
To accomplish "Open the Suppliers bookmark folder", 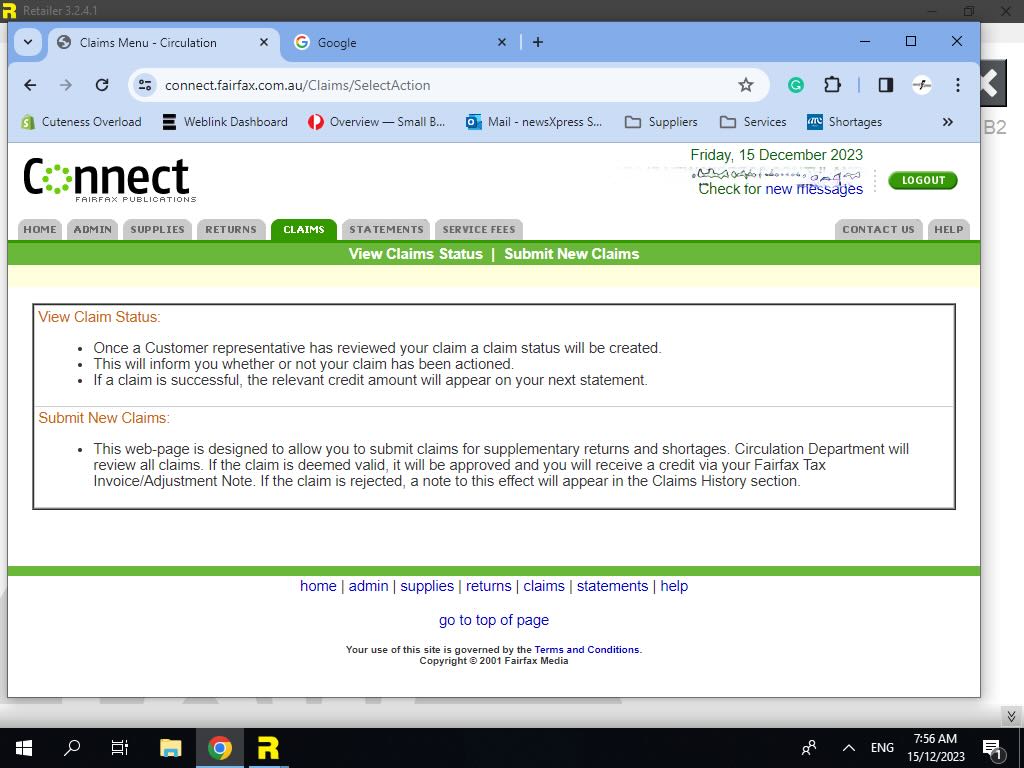I will pos(661,122).
